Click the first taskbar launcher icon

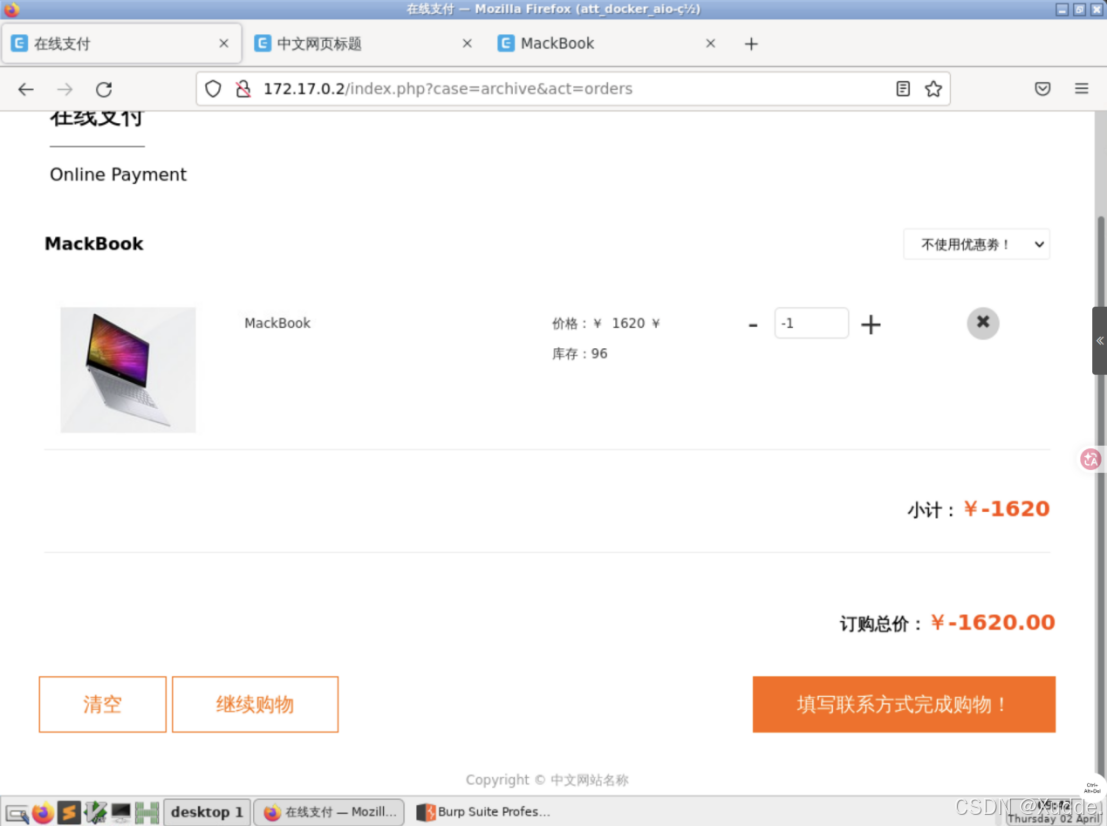16,814
